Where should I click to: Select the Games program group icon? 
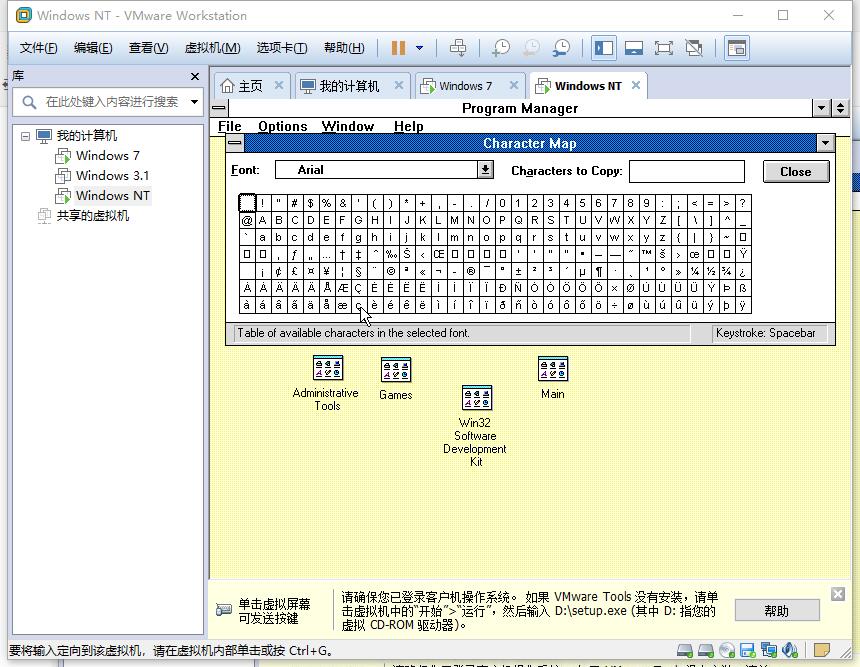click(395, 370)
